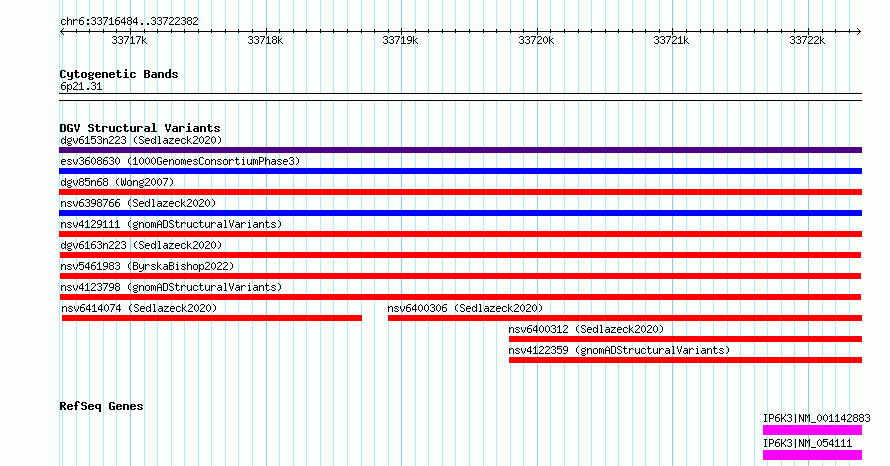The width and height of the screenshot is (890, 466).
Task: Open dgv6163n223 (Sedlazeck2020) variant label
Action: 141,245
